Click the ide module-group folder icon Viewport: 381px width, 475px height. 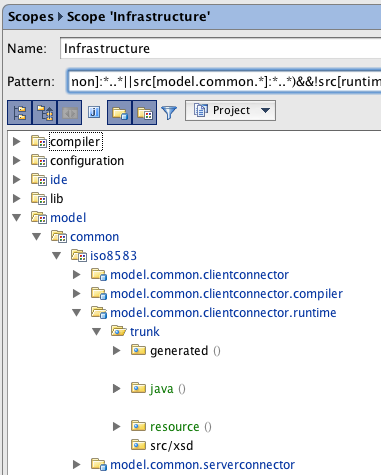[x=39, y=180]
